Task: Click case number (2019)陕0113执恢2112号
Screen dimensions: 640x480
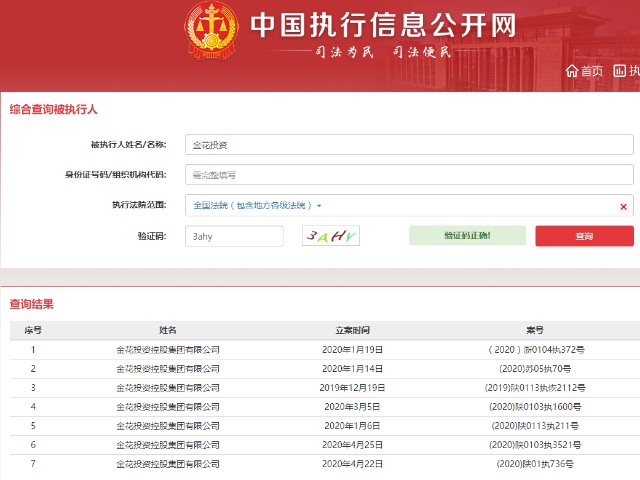Action: pyautogui.click(x=535, y=388)
